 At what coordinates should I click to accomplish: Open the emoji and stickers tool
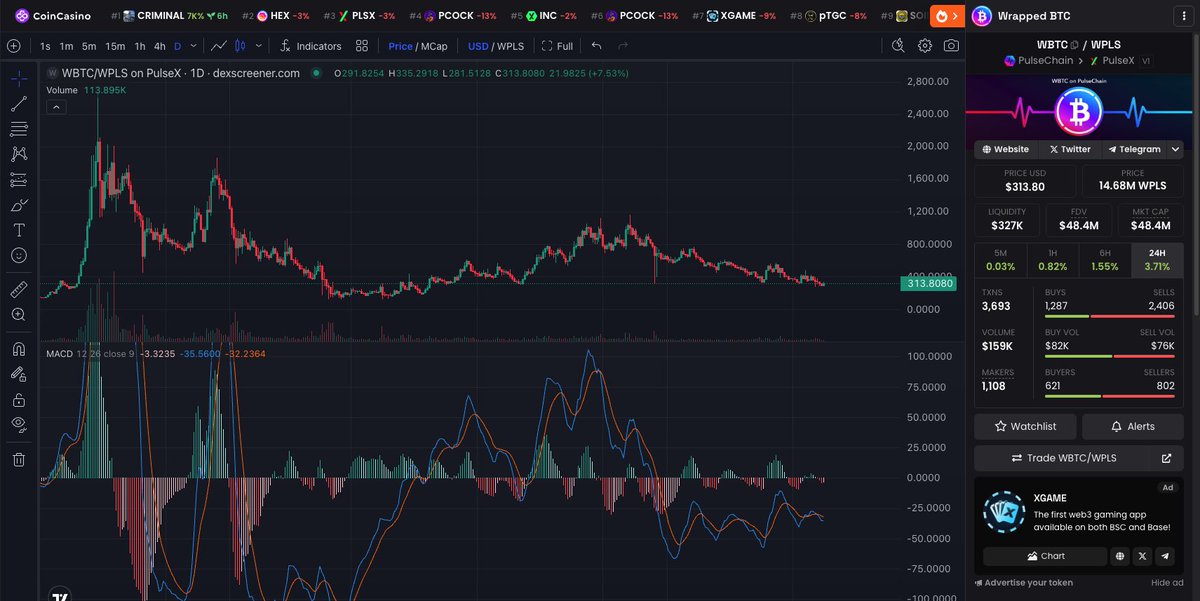[18, 256]
